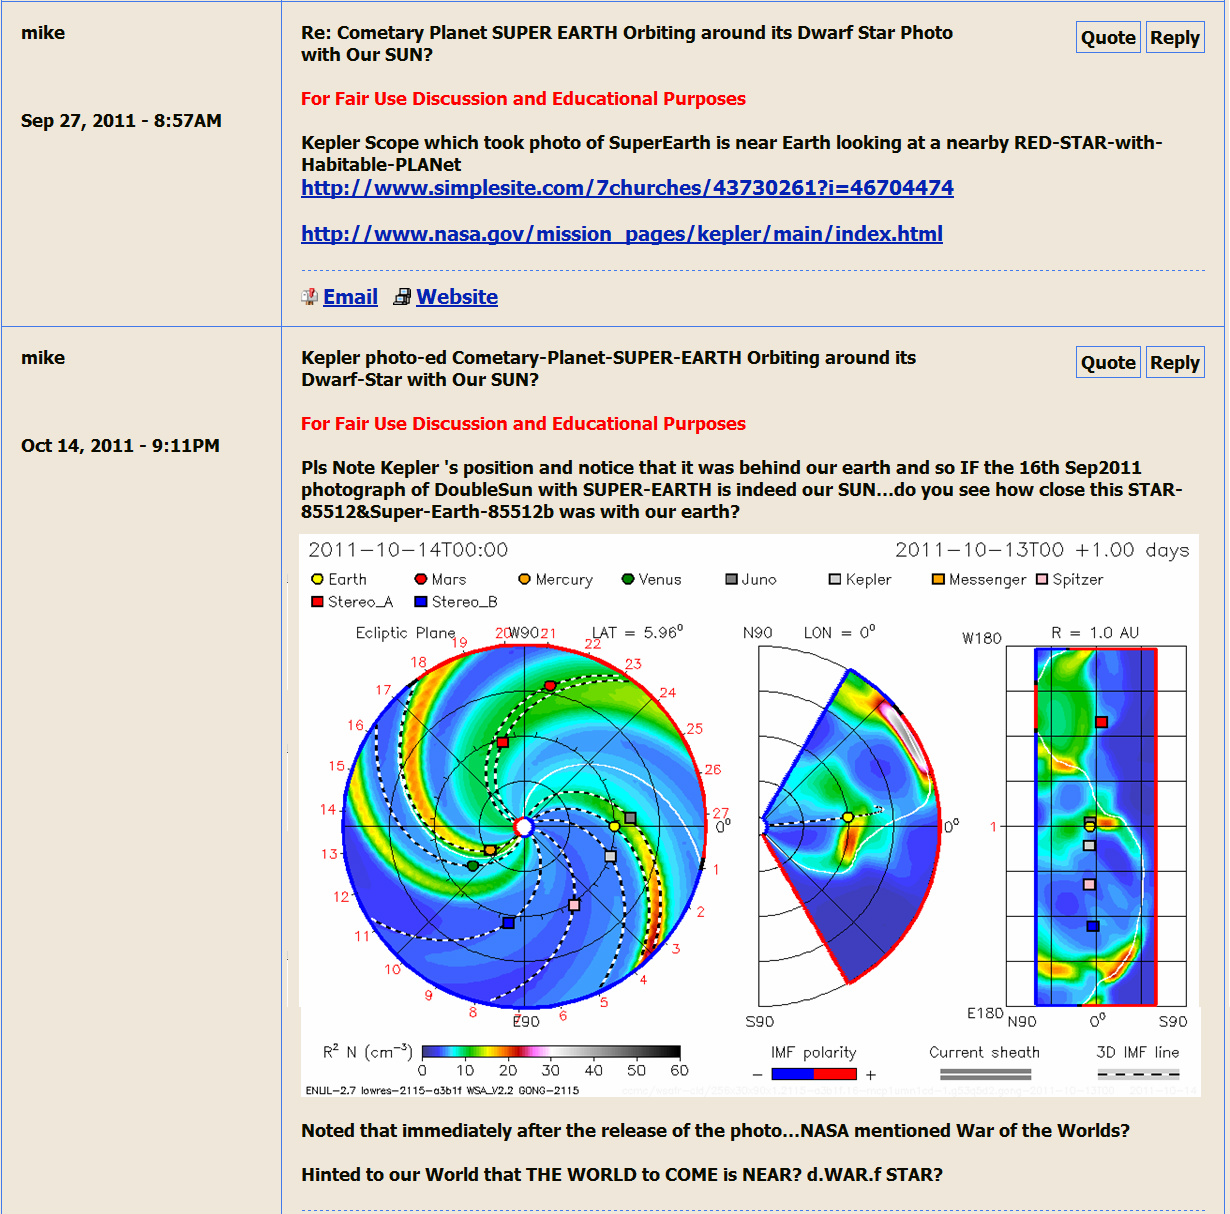The height and width of the screenshot is (1214, 1230).
Task: Reply to mike's Oct 14, 2011 post
Action: tap(1175, 363)
